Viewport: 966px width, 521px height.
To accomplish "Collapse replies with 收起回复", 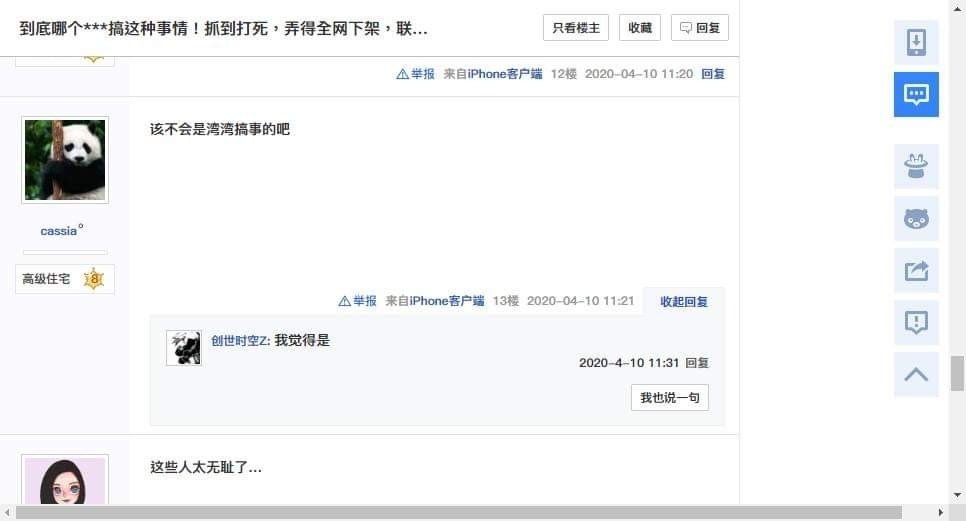I will 684,301.
